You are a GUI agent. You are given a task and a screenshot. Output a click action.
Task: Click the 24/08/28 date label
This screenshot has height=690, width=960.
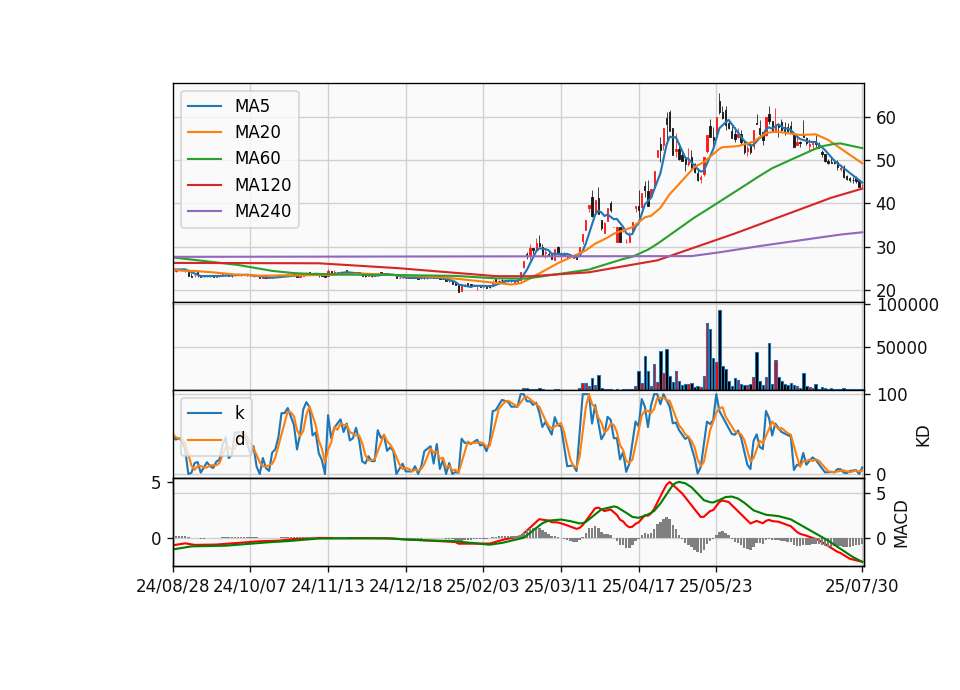point(173,586)
